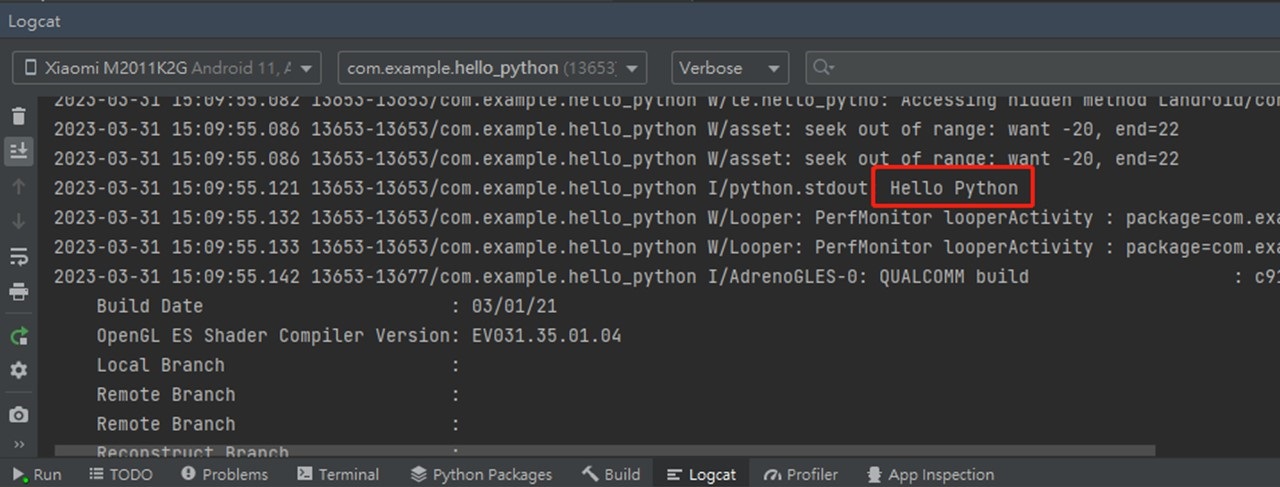Open the Python Packages tab

click(481, 474)
